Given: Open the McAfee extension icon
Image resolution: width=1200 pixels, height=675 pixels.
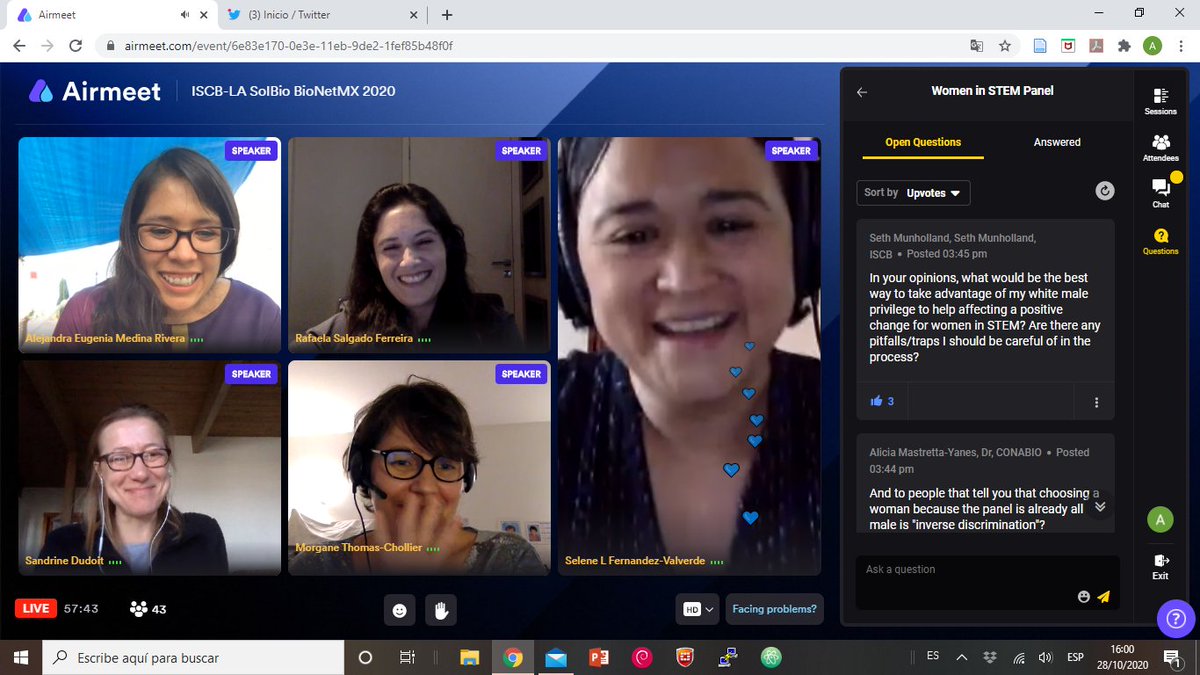Looking at the screenshot, I should [1068, 46].
